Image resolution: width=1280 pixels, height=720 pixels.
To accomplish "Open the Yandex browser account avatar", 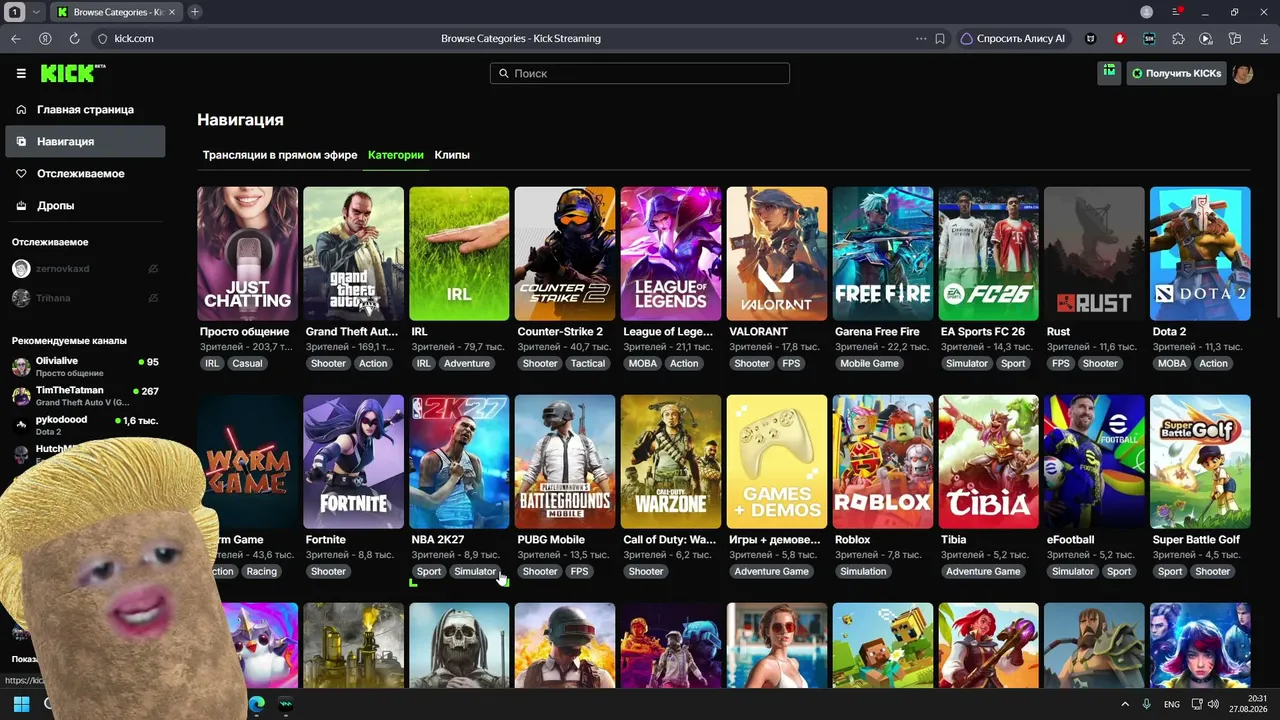I will (x=1147, y=12).
